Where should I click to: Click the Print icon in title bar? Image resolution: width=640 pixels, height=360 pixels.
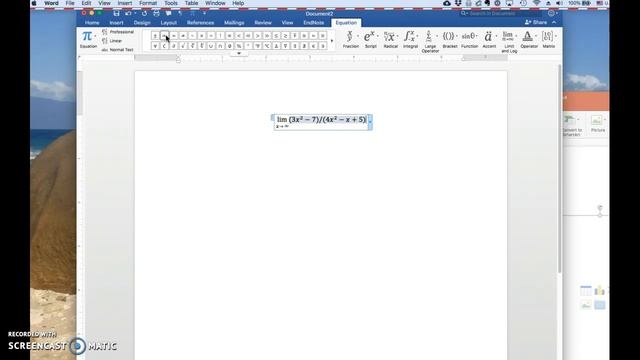coord(156,13)
